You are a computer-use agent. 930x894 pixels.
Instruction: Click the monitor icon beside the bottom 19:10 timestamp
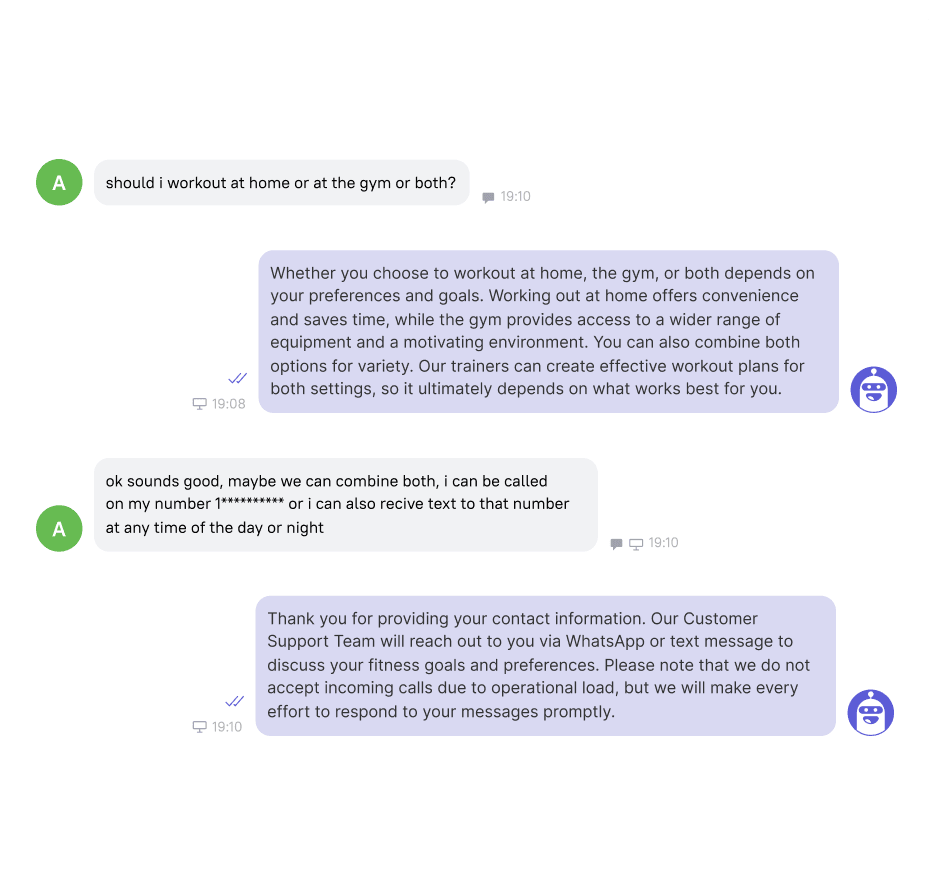199,727
